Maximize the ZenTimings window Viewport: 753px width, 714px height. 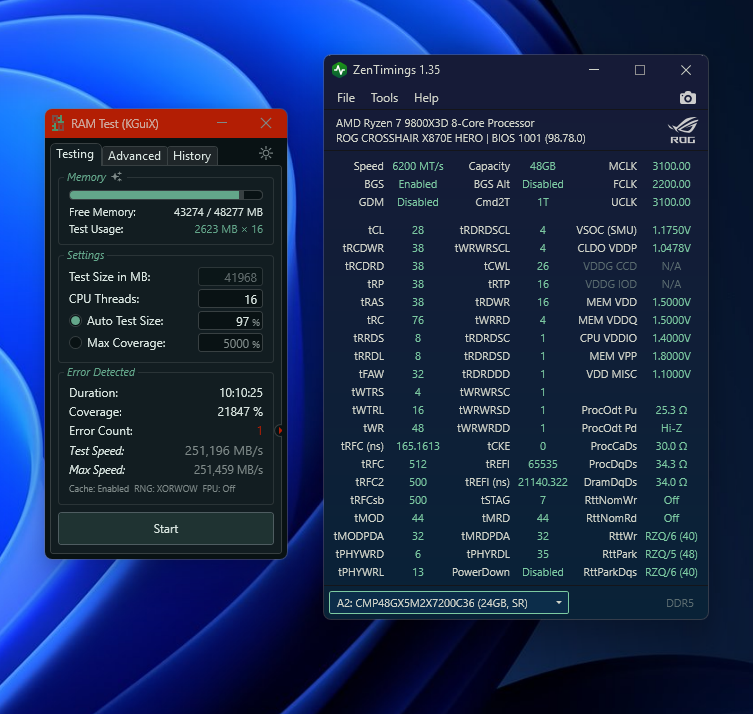640,70
